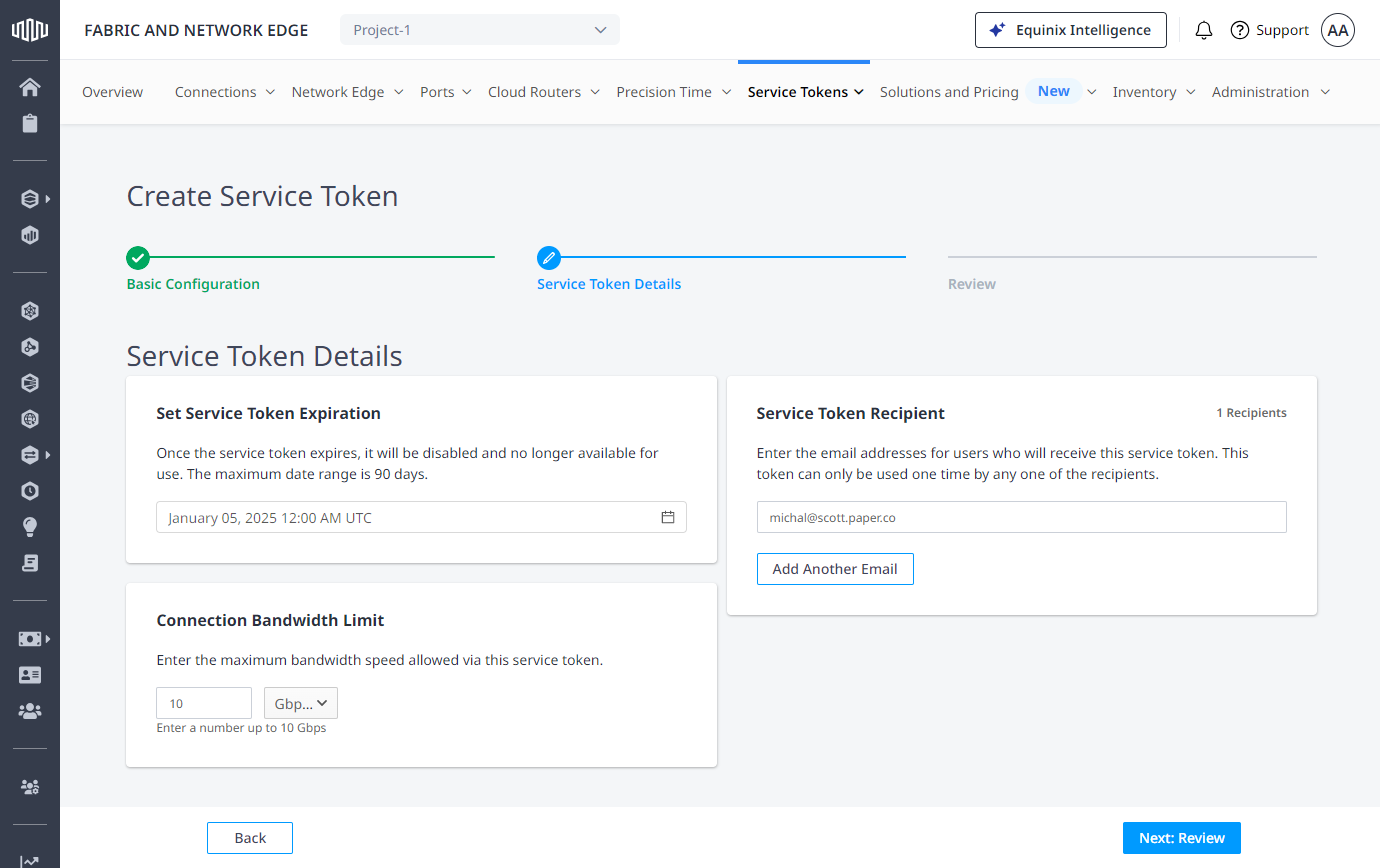Open the spider-web hexagon sidebar icon
This screenshot has height=868, width=1380.
pos(30,311)
